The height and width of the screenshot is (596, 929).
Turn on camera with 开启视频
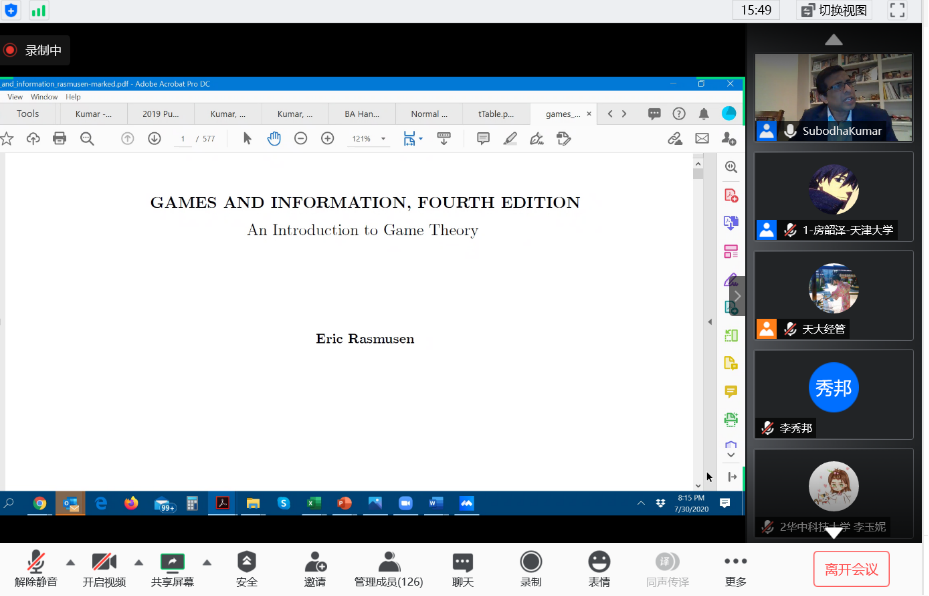coord(104,563)
